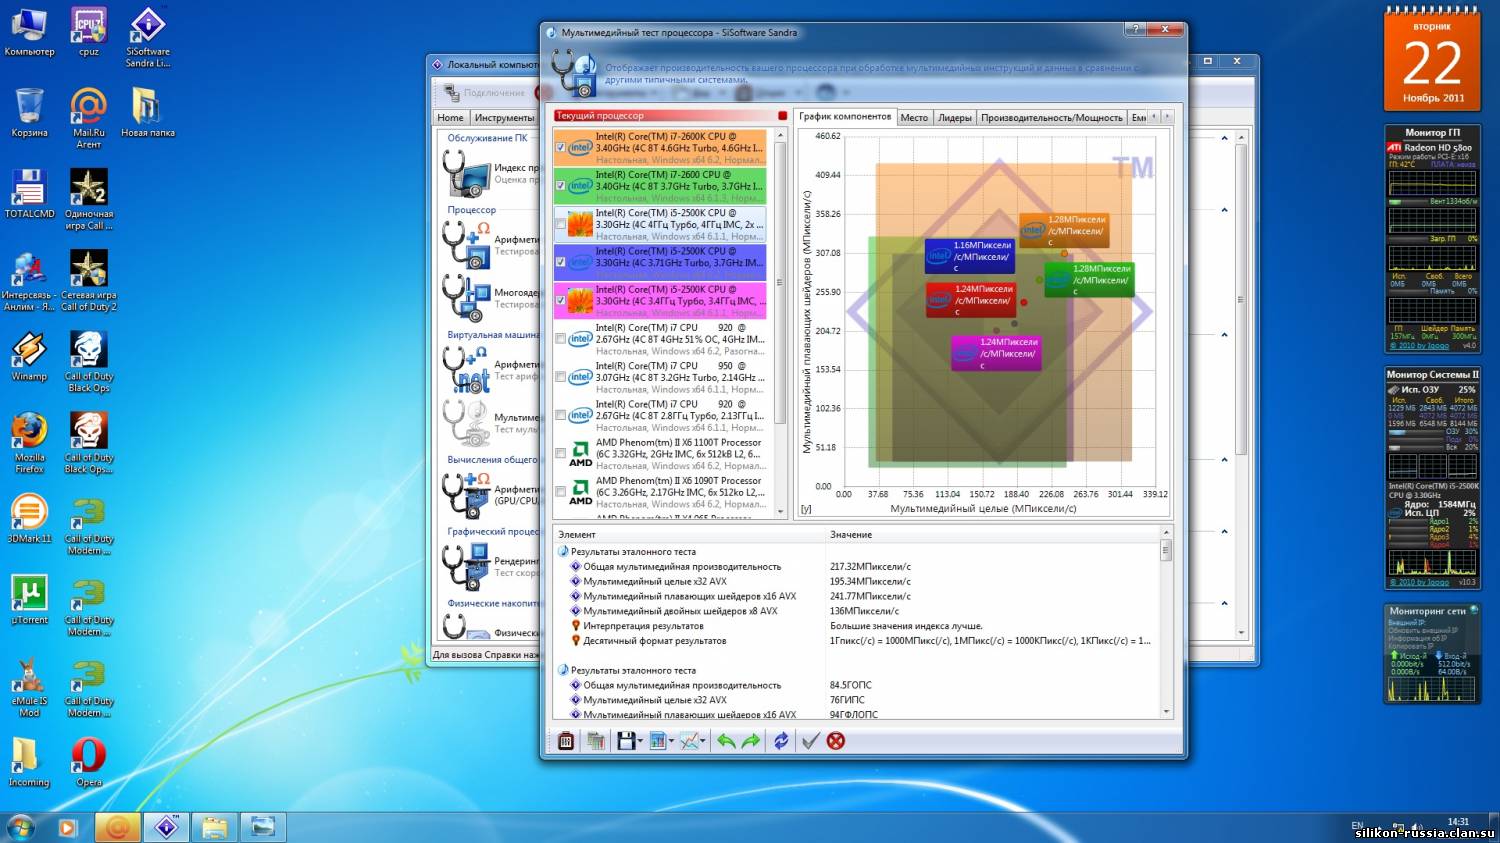This screenshot has height=843, width=1500.
Task: Select the Opera desktop icon
Action: [x=89, y=763]
